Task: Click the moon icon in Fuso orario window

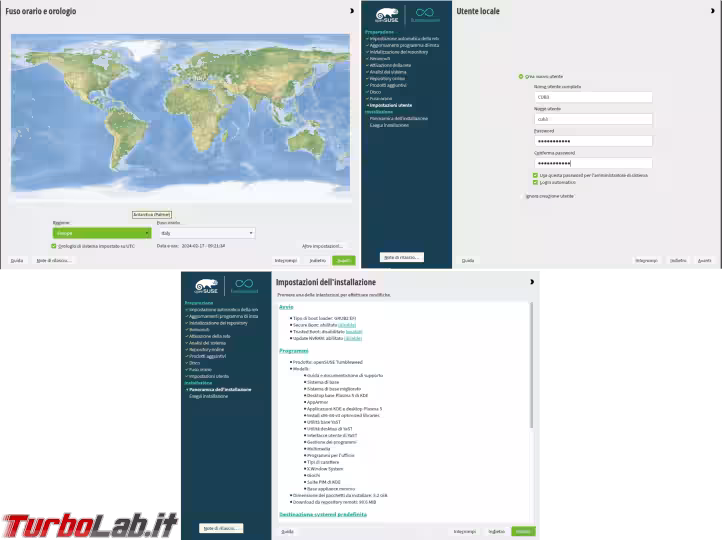Action: point(352,11)
